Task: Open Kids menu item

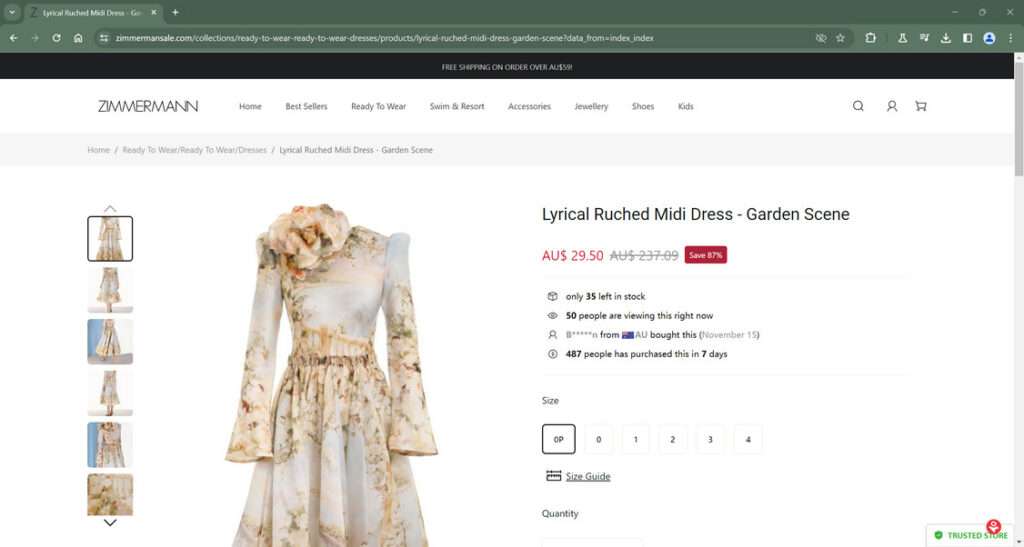Action: tap(686, 106)
